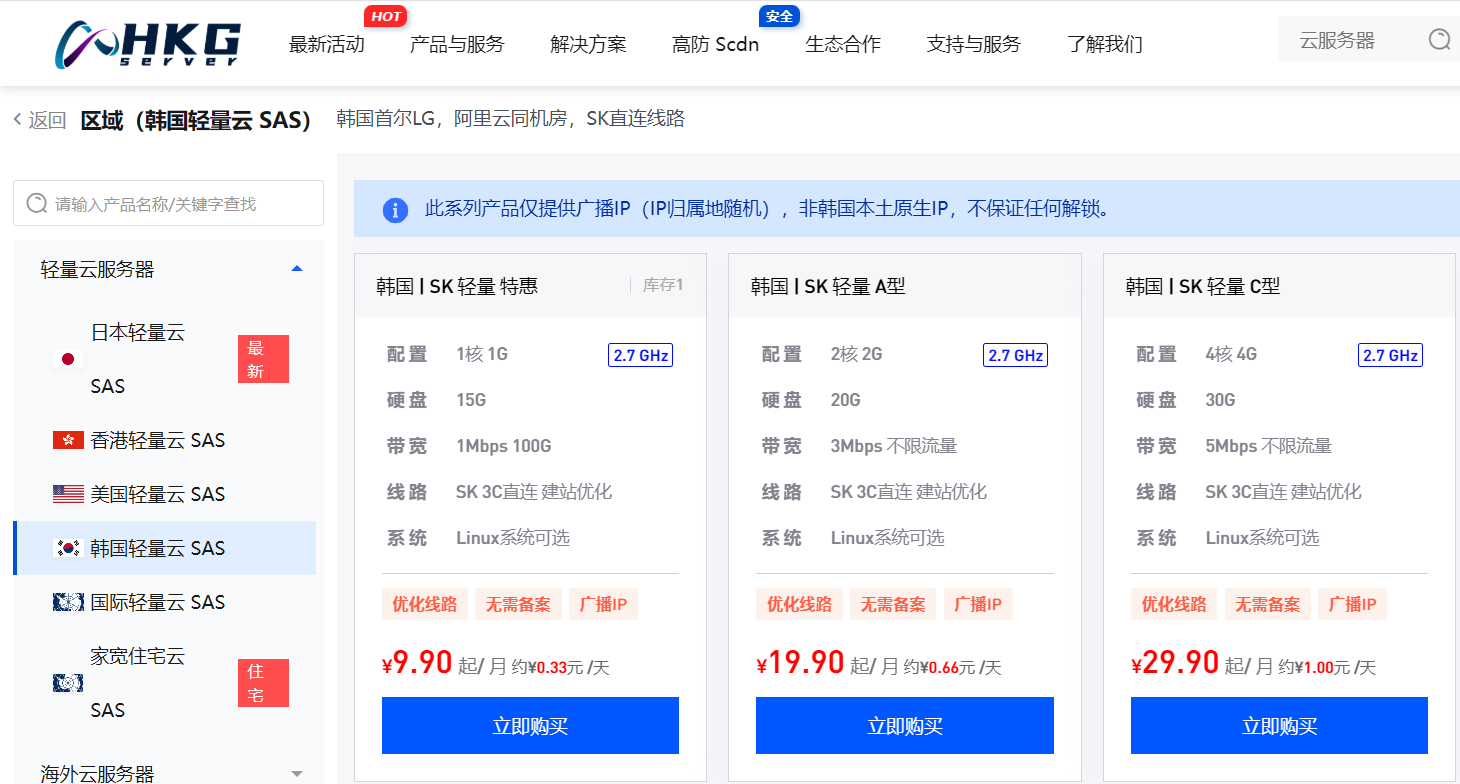
Task: Click the 库存1 stock label
Action: (662, 285)
